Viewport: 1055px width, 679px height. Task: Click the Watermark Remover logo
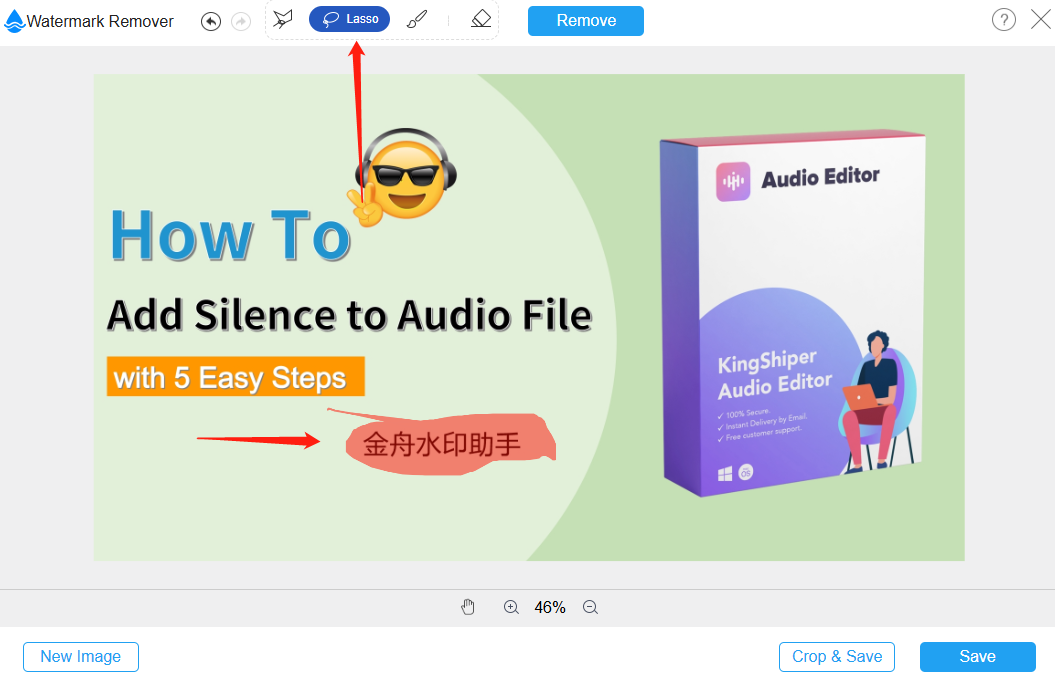pos(14,22)
